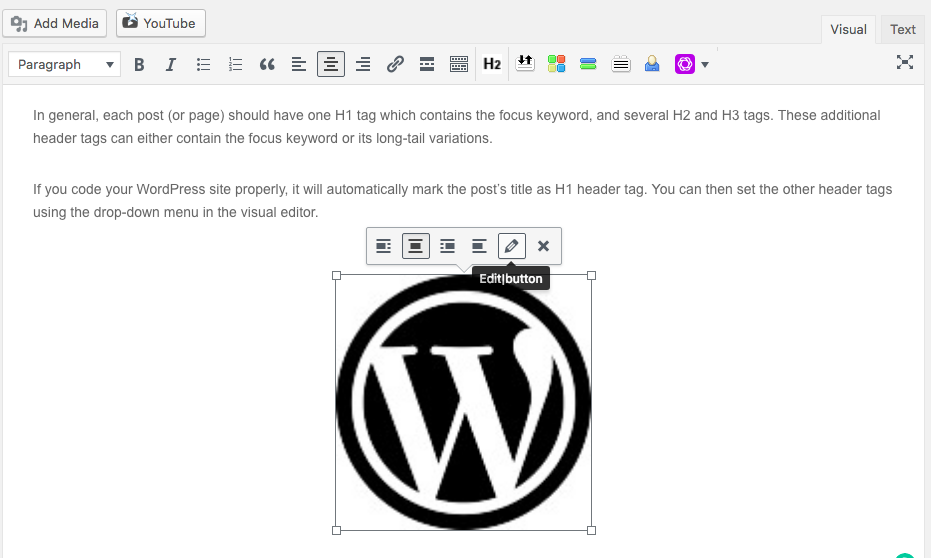This screenshot has height=558, width=931.
Task: Align text right in main toolbar
Action: [x=363, y=64]
